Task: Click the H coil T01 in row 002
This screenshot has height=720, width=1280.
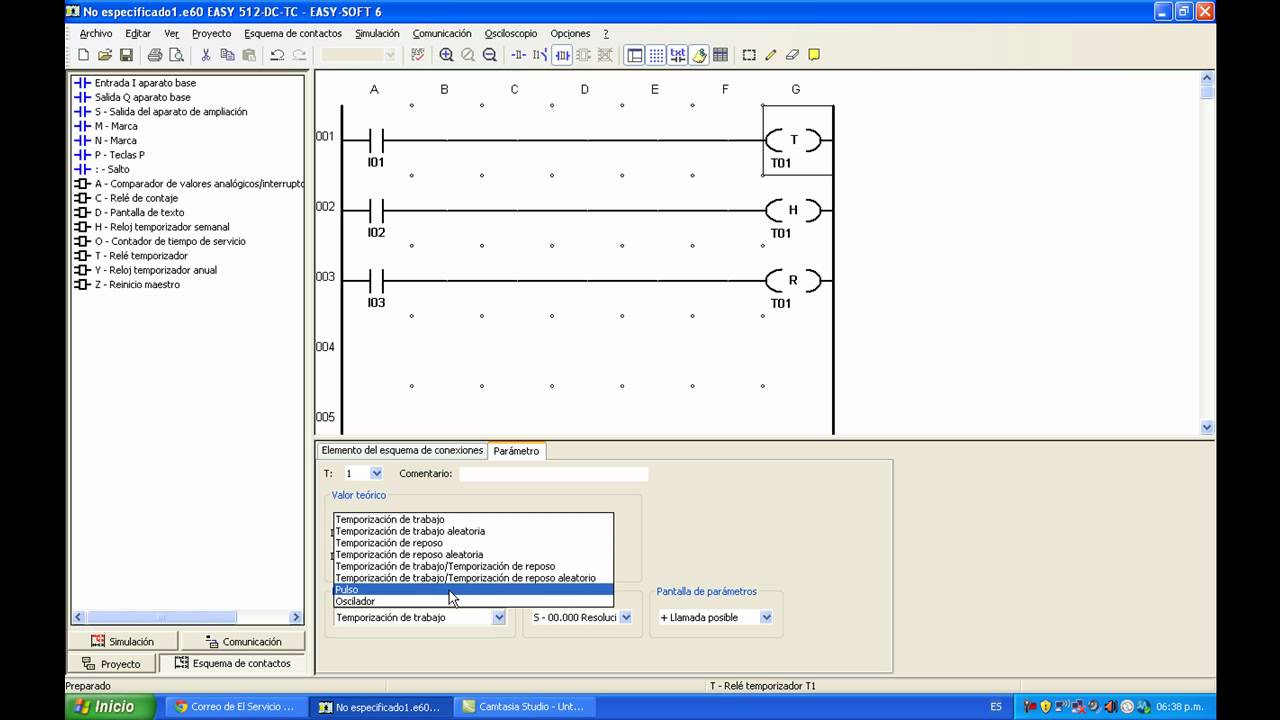Action: (794, 211)
